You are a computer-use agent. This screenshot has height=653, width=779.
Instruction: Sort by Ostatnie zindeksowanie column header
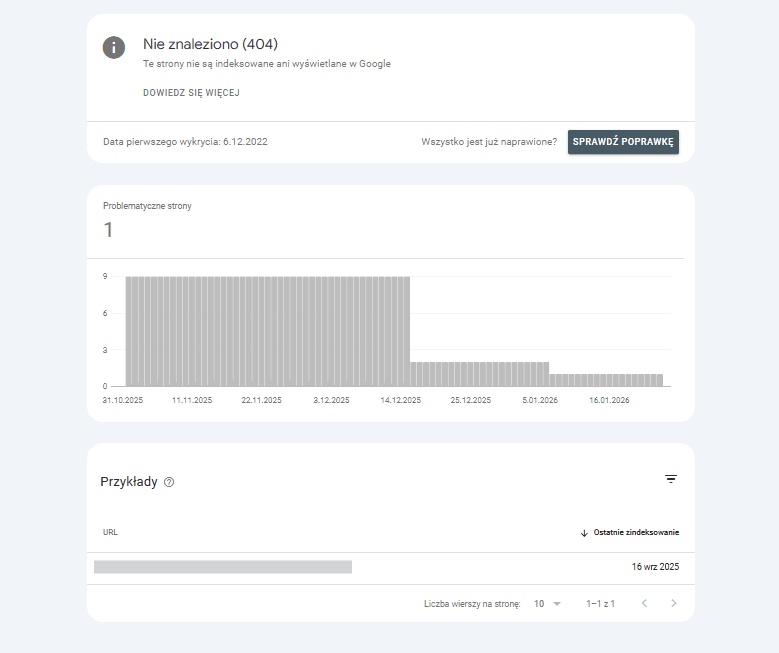[636, 532]
